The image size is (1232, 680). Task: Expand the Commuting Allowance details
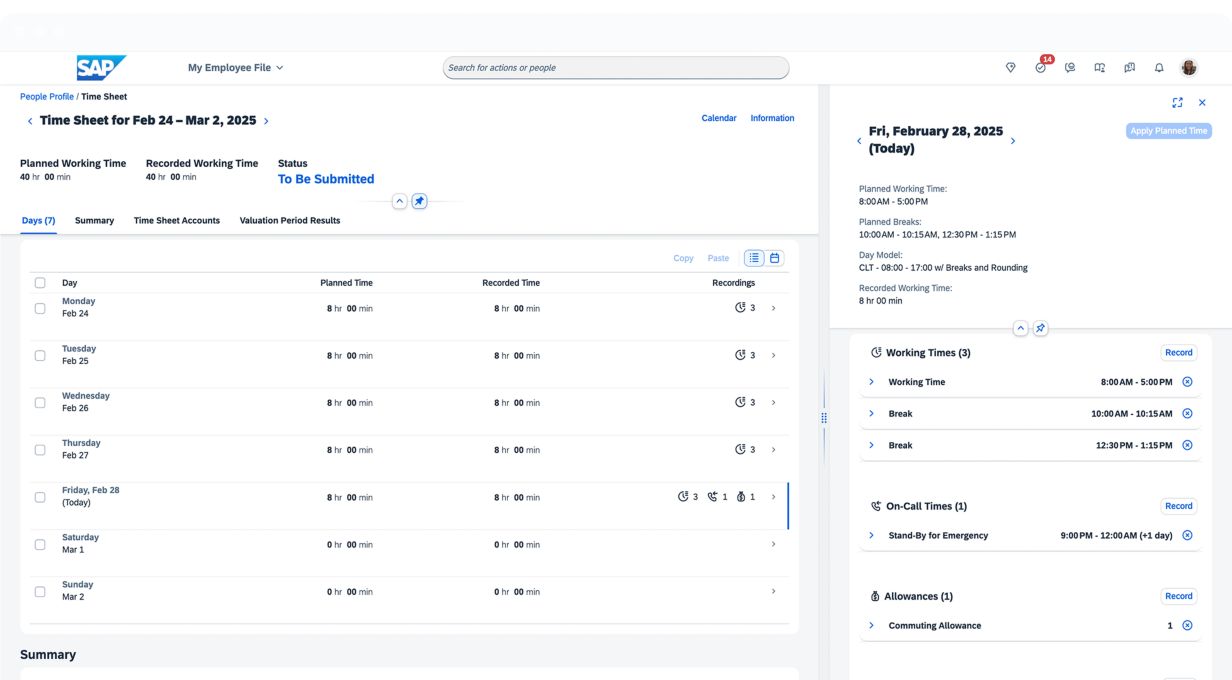click(871, 625)
